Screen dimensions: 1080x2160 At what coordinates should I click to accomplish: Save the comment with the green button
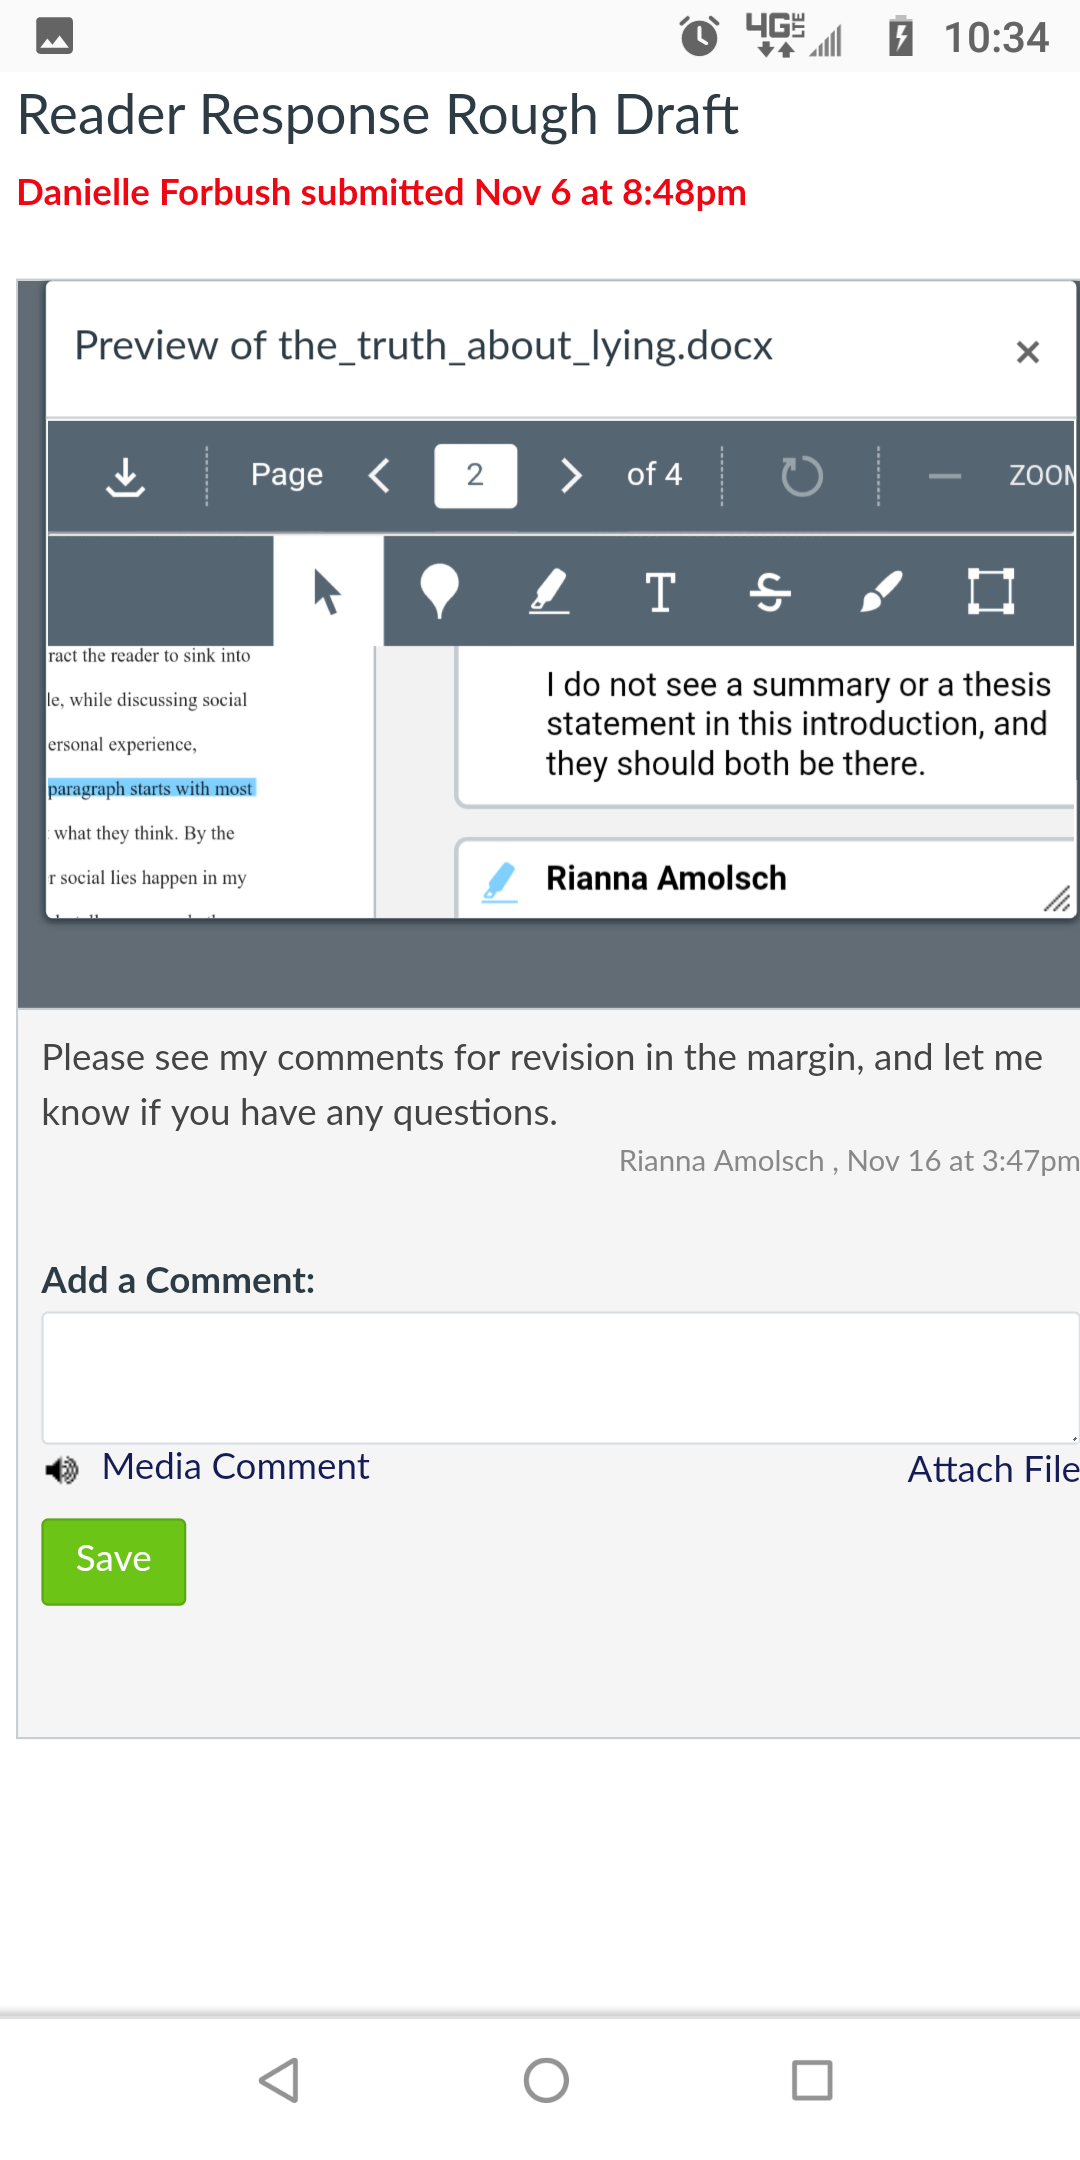coord(114,1561)
